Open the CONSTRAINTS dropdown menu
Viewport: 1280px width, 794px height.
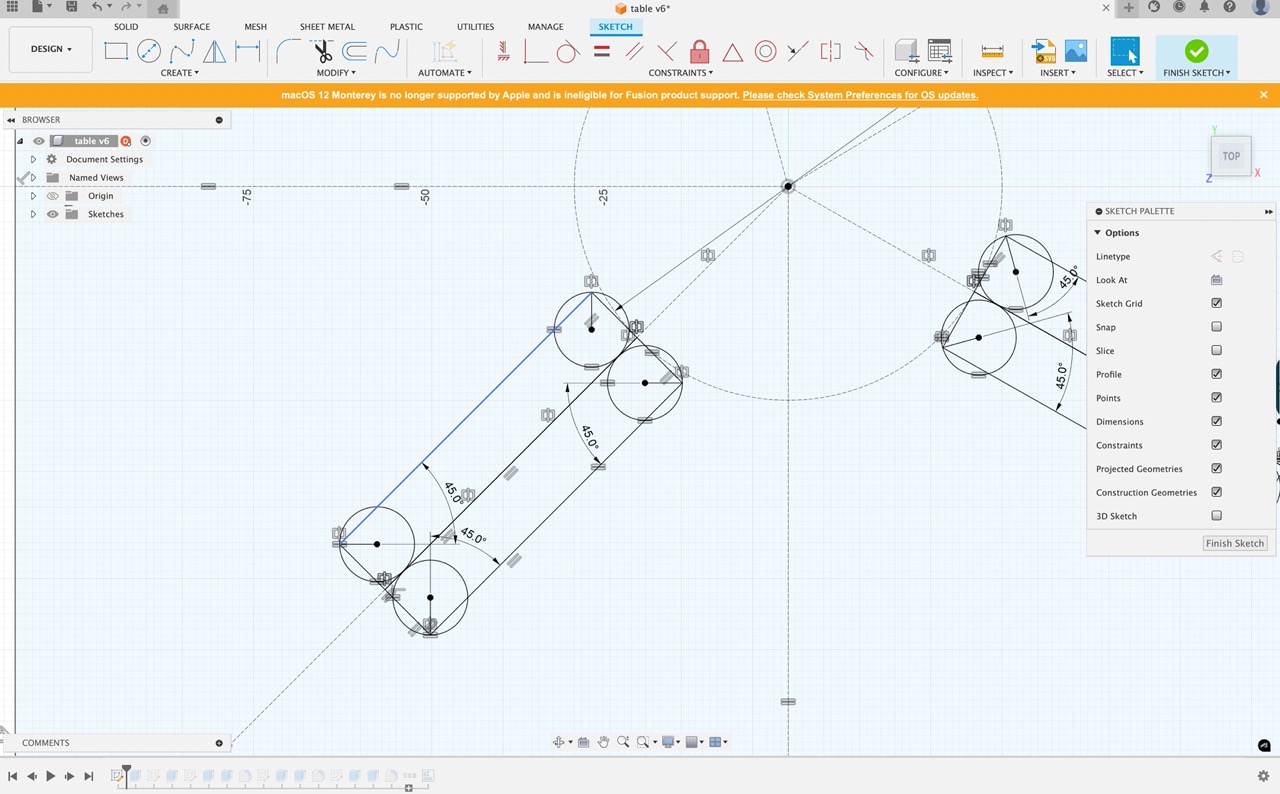[681, 73]
